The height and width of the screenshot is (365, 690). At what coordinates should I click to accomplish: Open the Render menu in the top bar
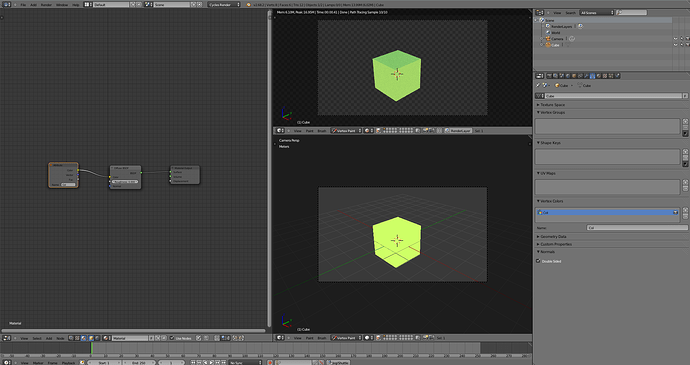point(46,4)
